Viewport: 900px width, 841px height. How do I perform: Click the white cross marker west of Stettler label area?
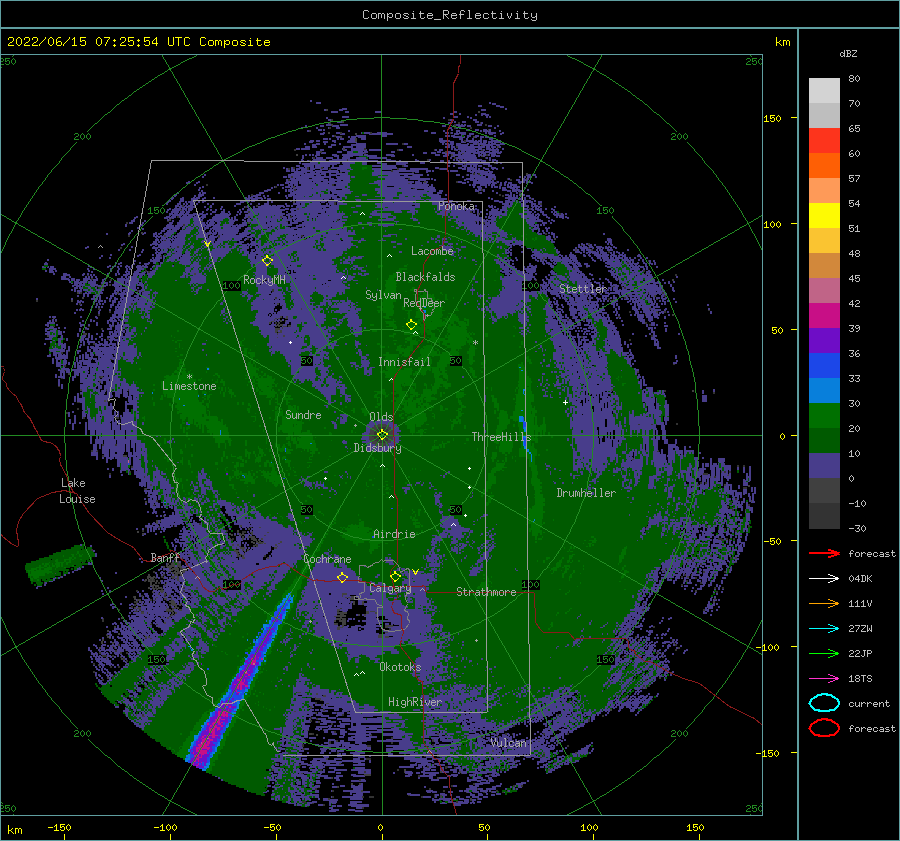(565, 402)
